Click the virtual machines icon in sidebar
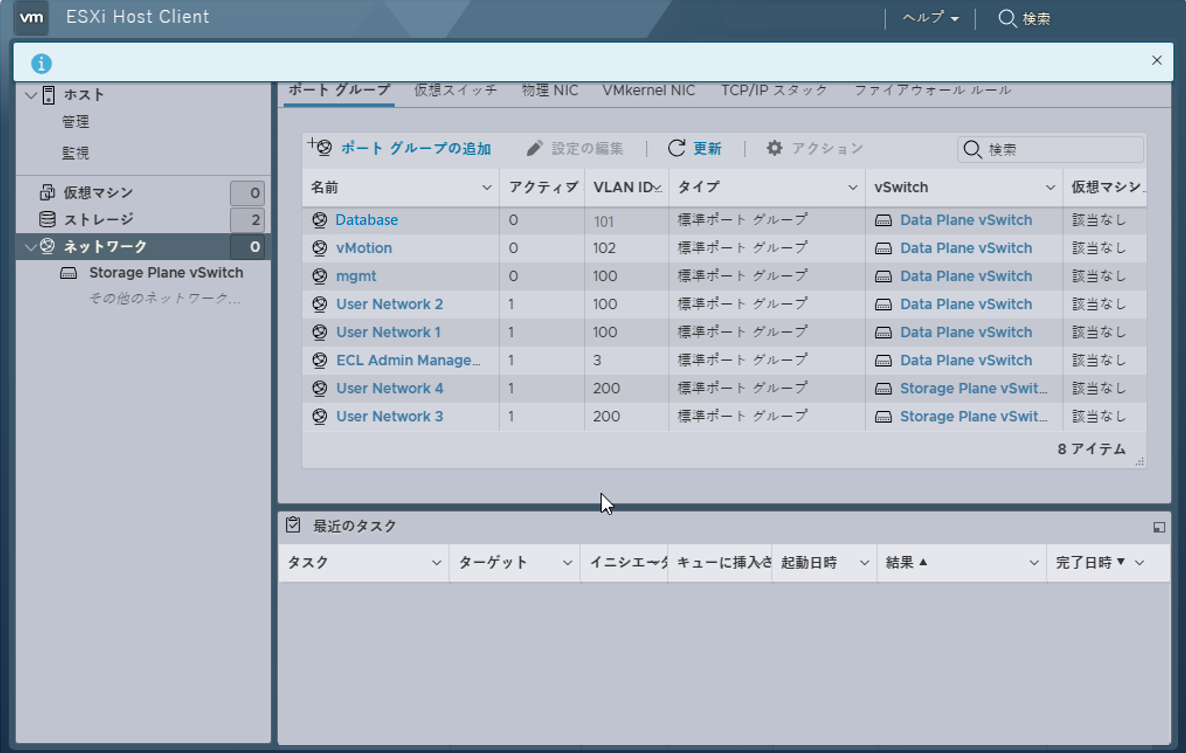 click(x=47, y=193)
